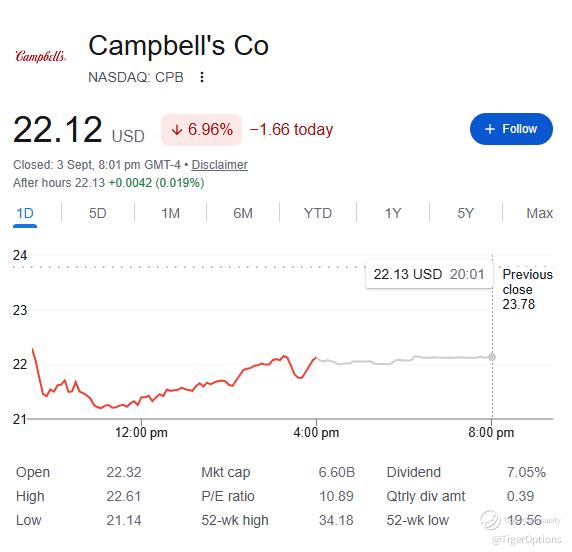Open the Disclaimer link
The image size is (572, 552).
tap(220, 165)
